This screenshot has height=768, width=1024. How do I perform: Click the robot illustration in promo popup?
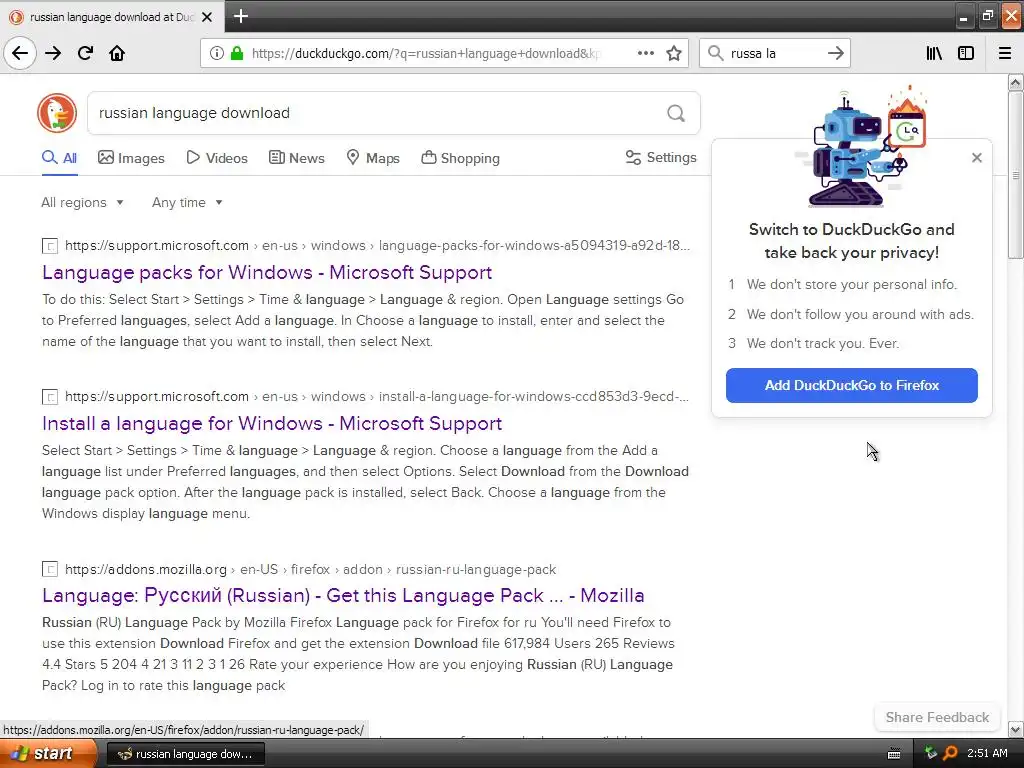click(859, 146)
